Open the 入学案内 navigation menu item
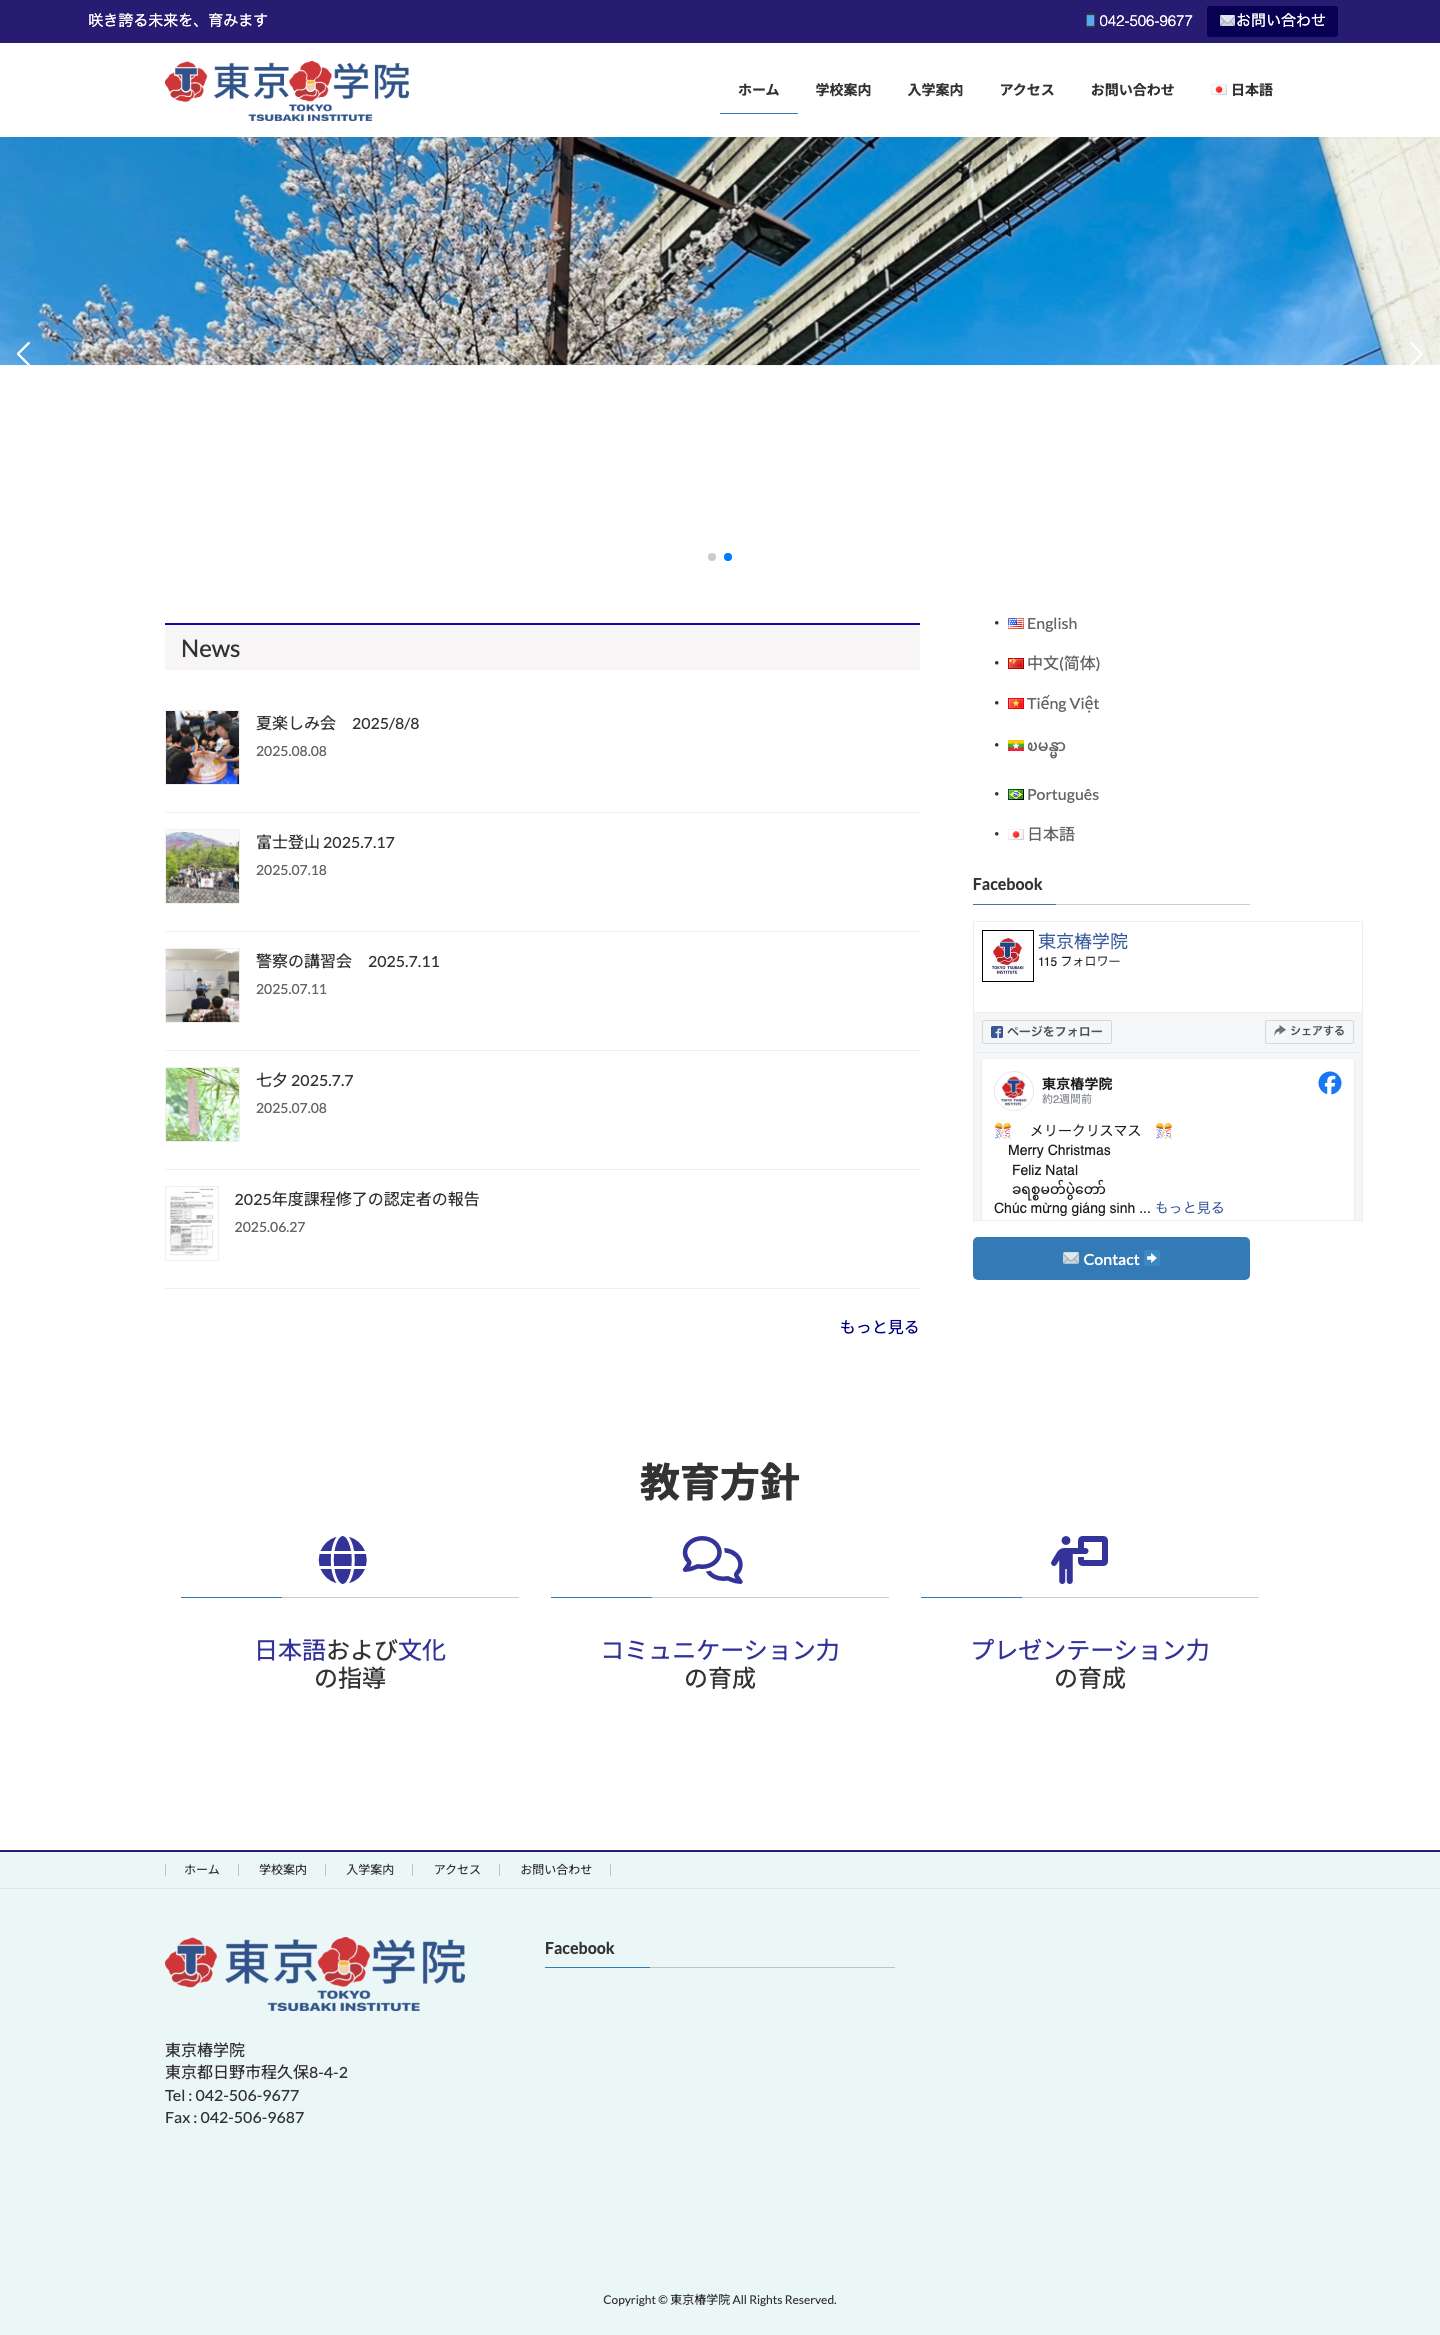 pos(936,90)
